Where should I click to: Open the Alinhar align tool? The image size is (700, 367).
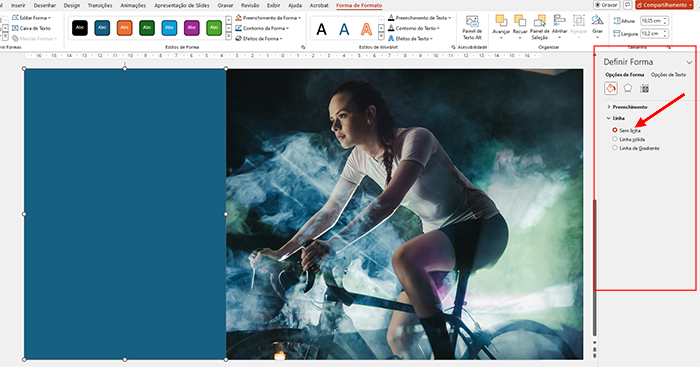559,27
